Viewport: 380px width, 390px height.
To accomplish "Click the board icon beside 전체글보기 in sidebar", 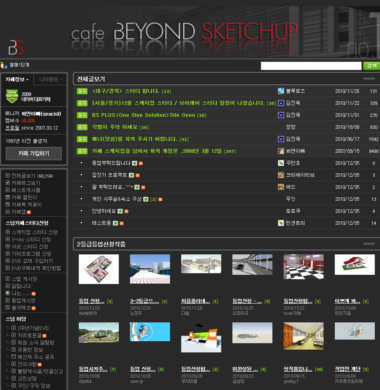I will (x=7, y=176).
